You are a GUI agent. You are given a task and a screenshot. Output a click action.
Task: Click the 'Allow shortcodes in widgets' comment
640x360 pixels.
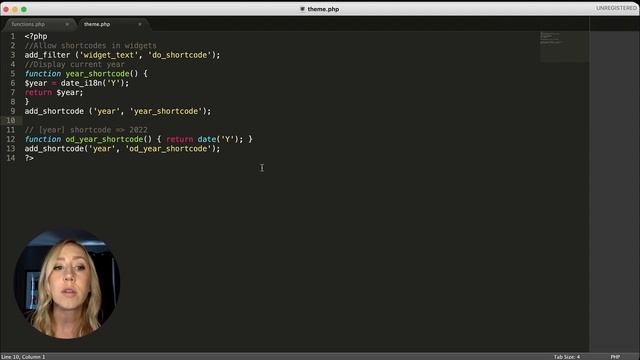[91, 46]
